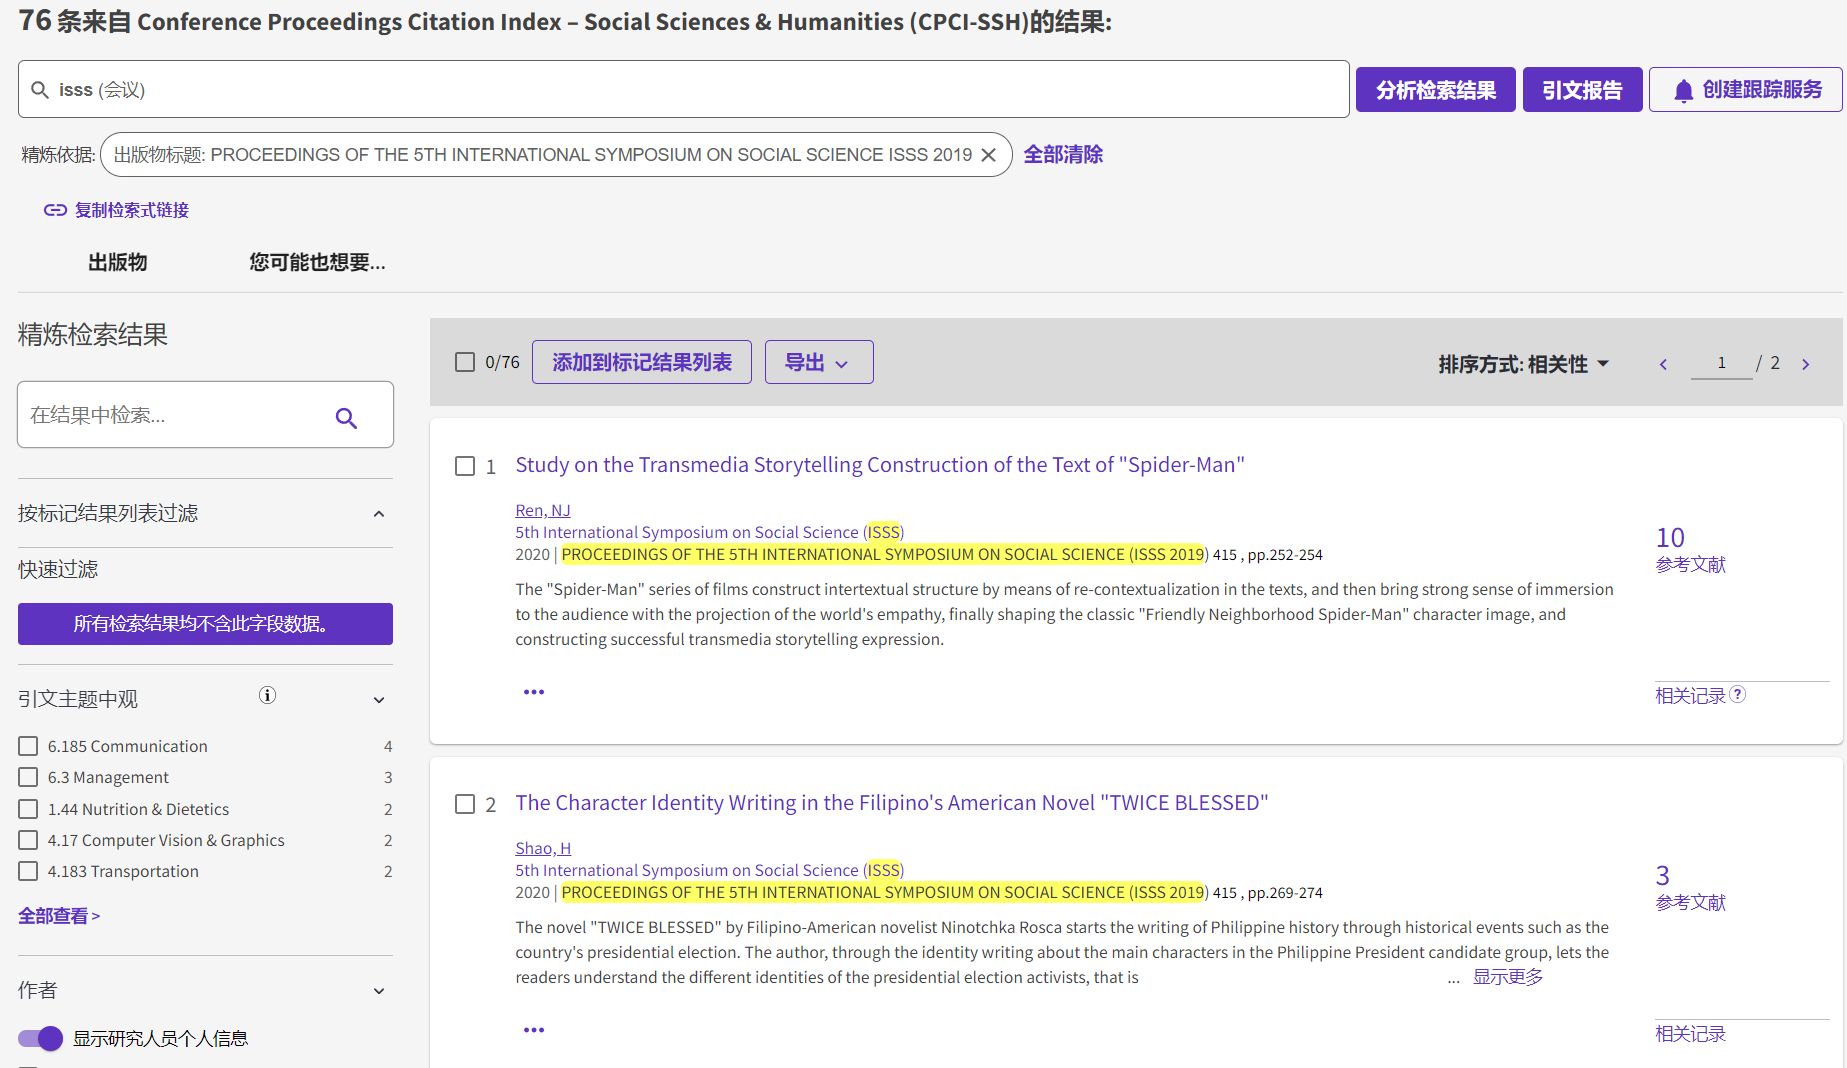This screenshot has height=1068, width=1847.
Task: Click the copy query link chain icon
Action: tap(55, 210)
